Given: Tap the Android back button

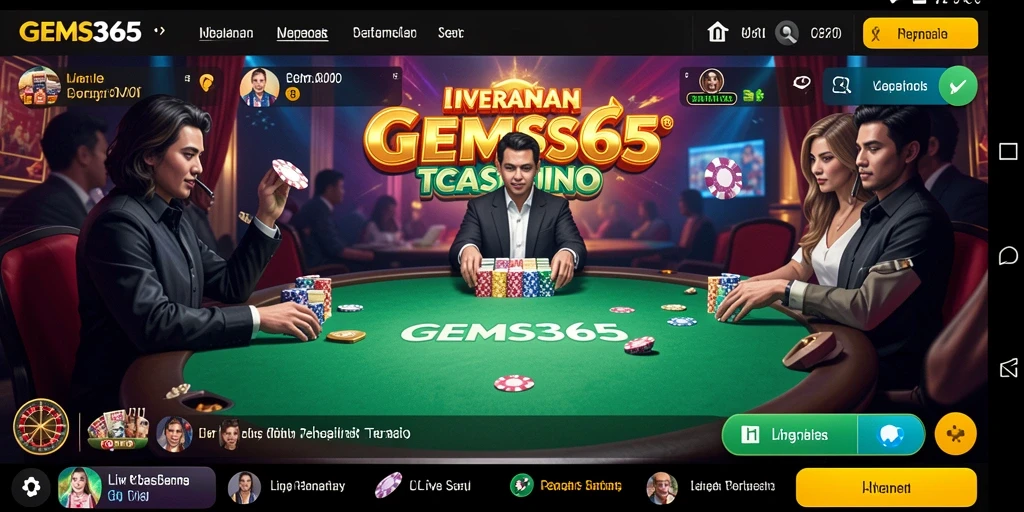Looking at the screenshot, I should (1008, 368).
